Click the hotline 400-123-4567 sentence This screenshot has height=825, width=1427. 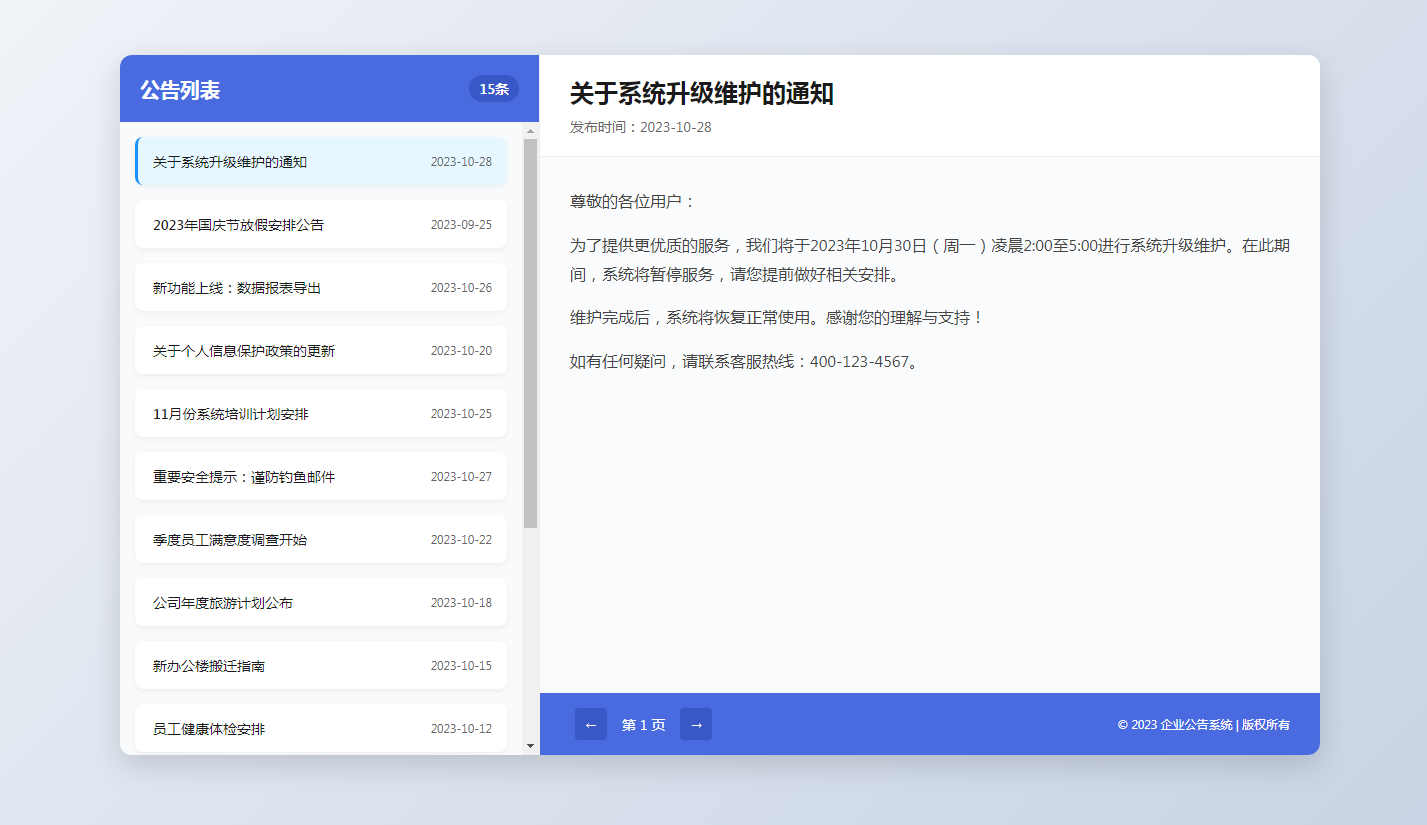click(744, 361)
